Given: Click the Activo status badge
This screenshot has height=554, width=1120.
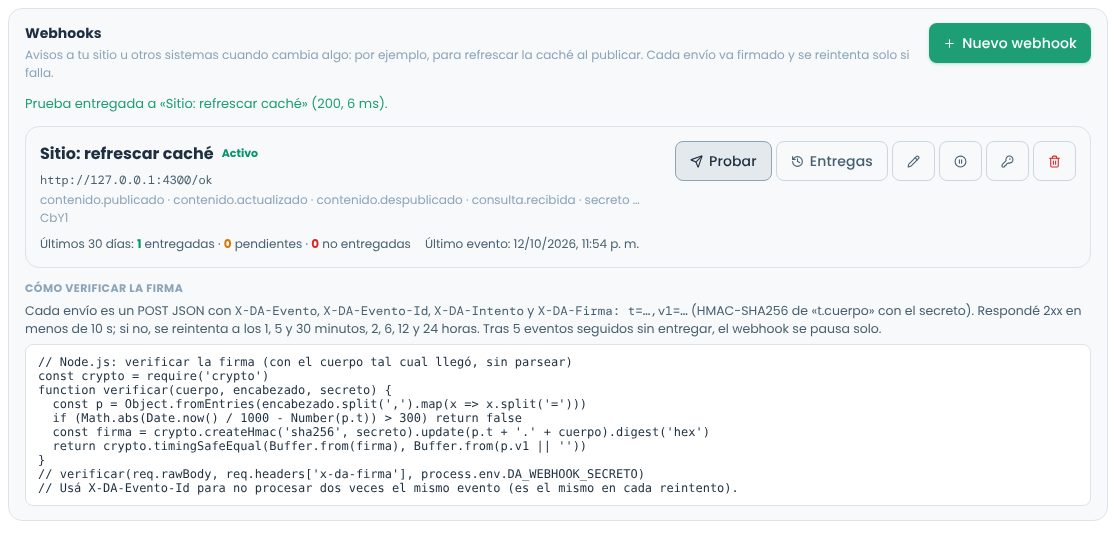Looking at the screenshot, I should pyautogui.click(x=240, y=153).
